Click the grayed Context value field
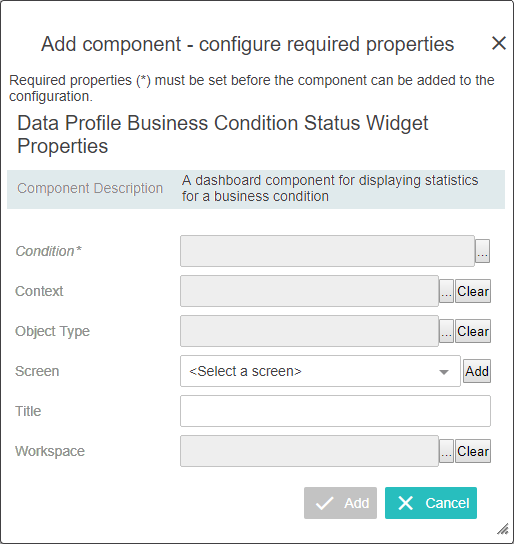The height and width of the screenshot is (544, 514). [x=309, y=291]
